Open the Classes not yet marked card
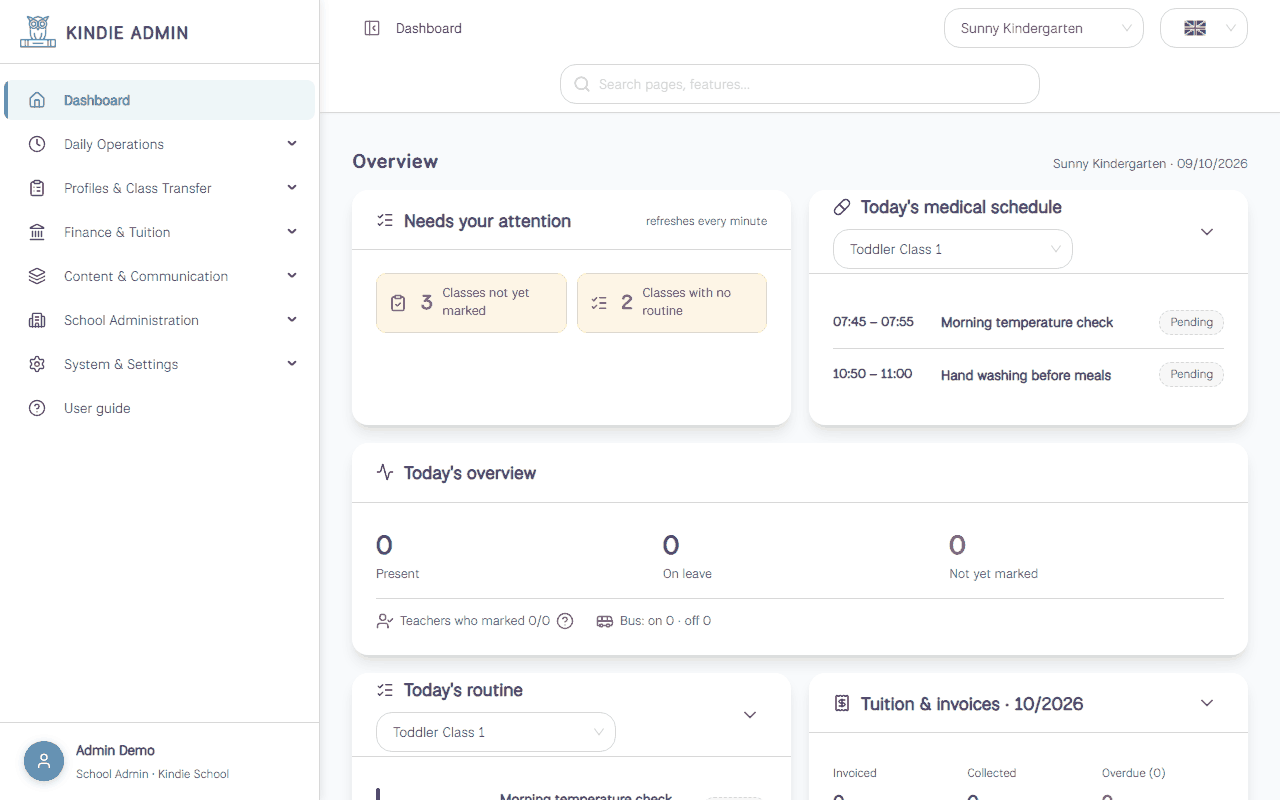This screenshot has height=800, width=1280. pyautogui.click(x=471, y=303)
